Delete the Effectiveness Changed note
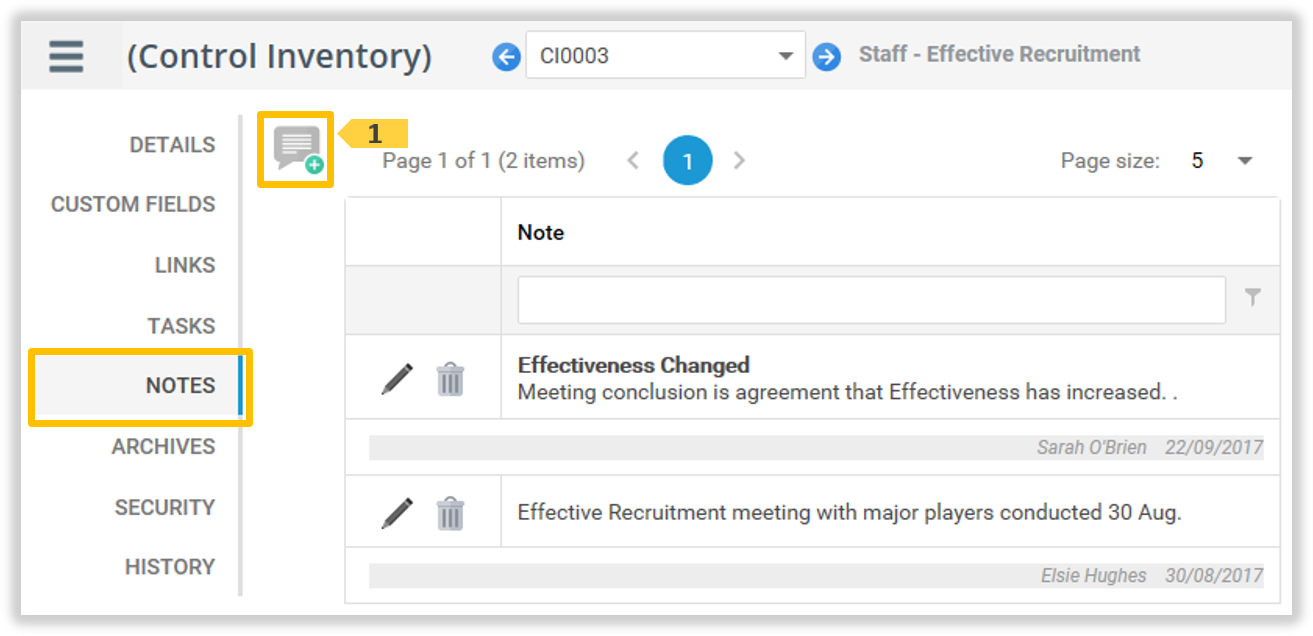This screenshot has height=636, width=1313. point(451,379)
